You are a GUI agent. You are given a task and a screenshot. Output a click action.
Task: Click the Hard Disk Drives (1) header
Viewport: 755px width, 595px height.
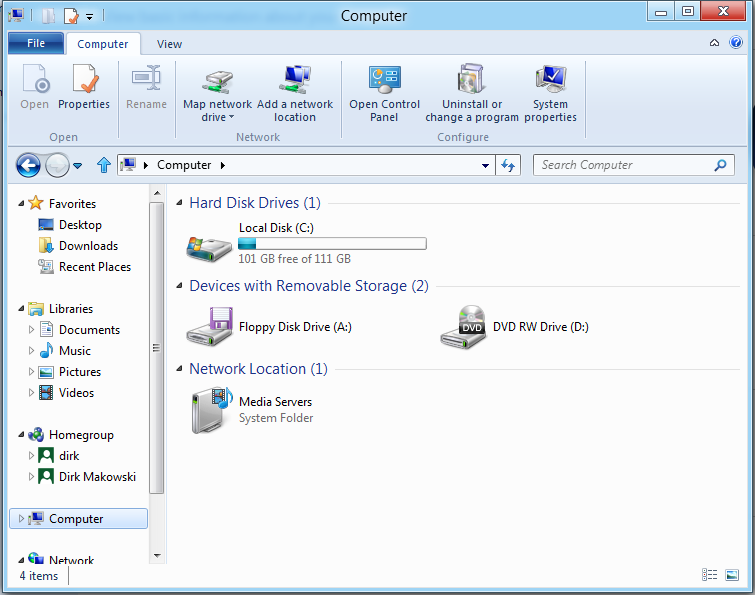tap(255, 203)
